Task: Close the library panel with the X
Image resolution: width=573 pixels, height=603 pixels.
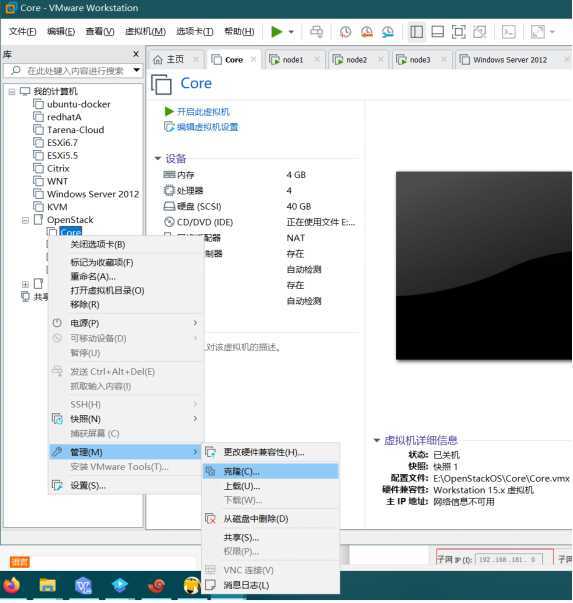Action: (136, 54)
